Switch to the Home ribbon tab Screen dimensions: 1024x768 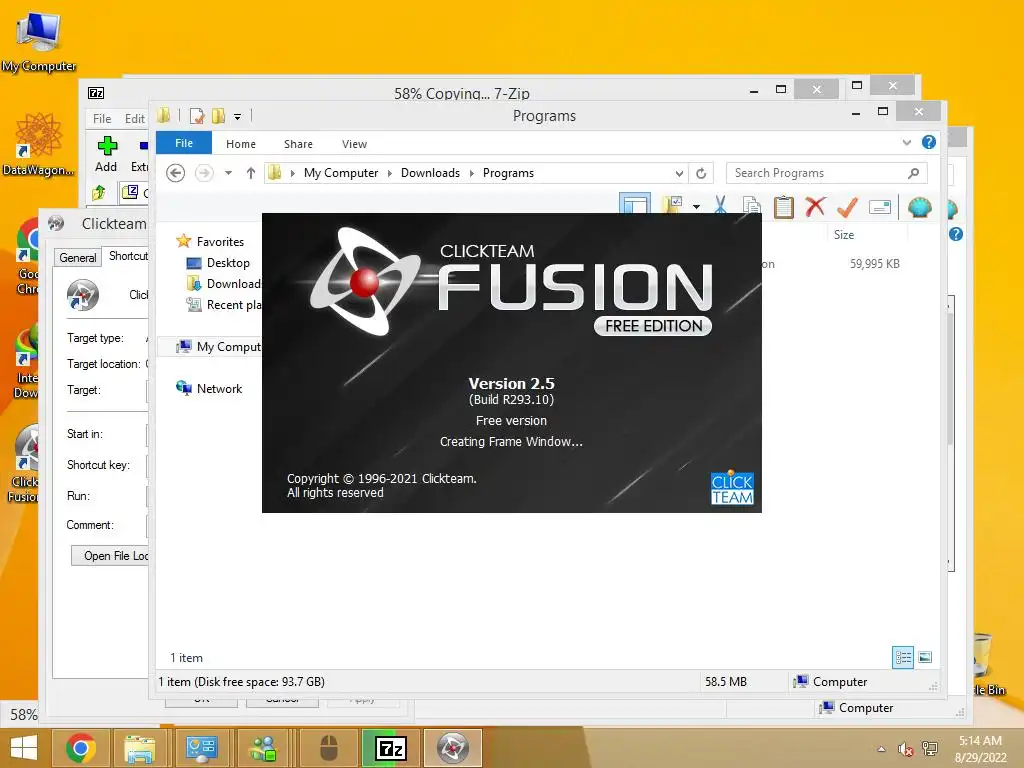(241, 144)
